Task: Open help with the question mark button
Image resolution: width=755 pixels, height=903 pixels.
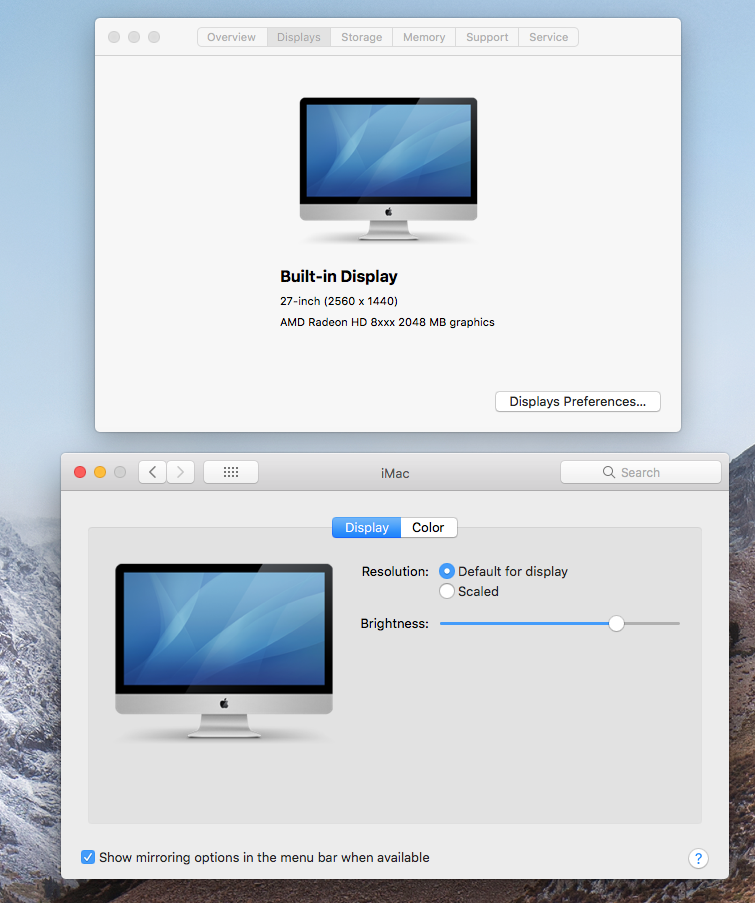Action: (698, 859)
